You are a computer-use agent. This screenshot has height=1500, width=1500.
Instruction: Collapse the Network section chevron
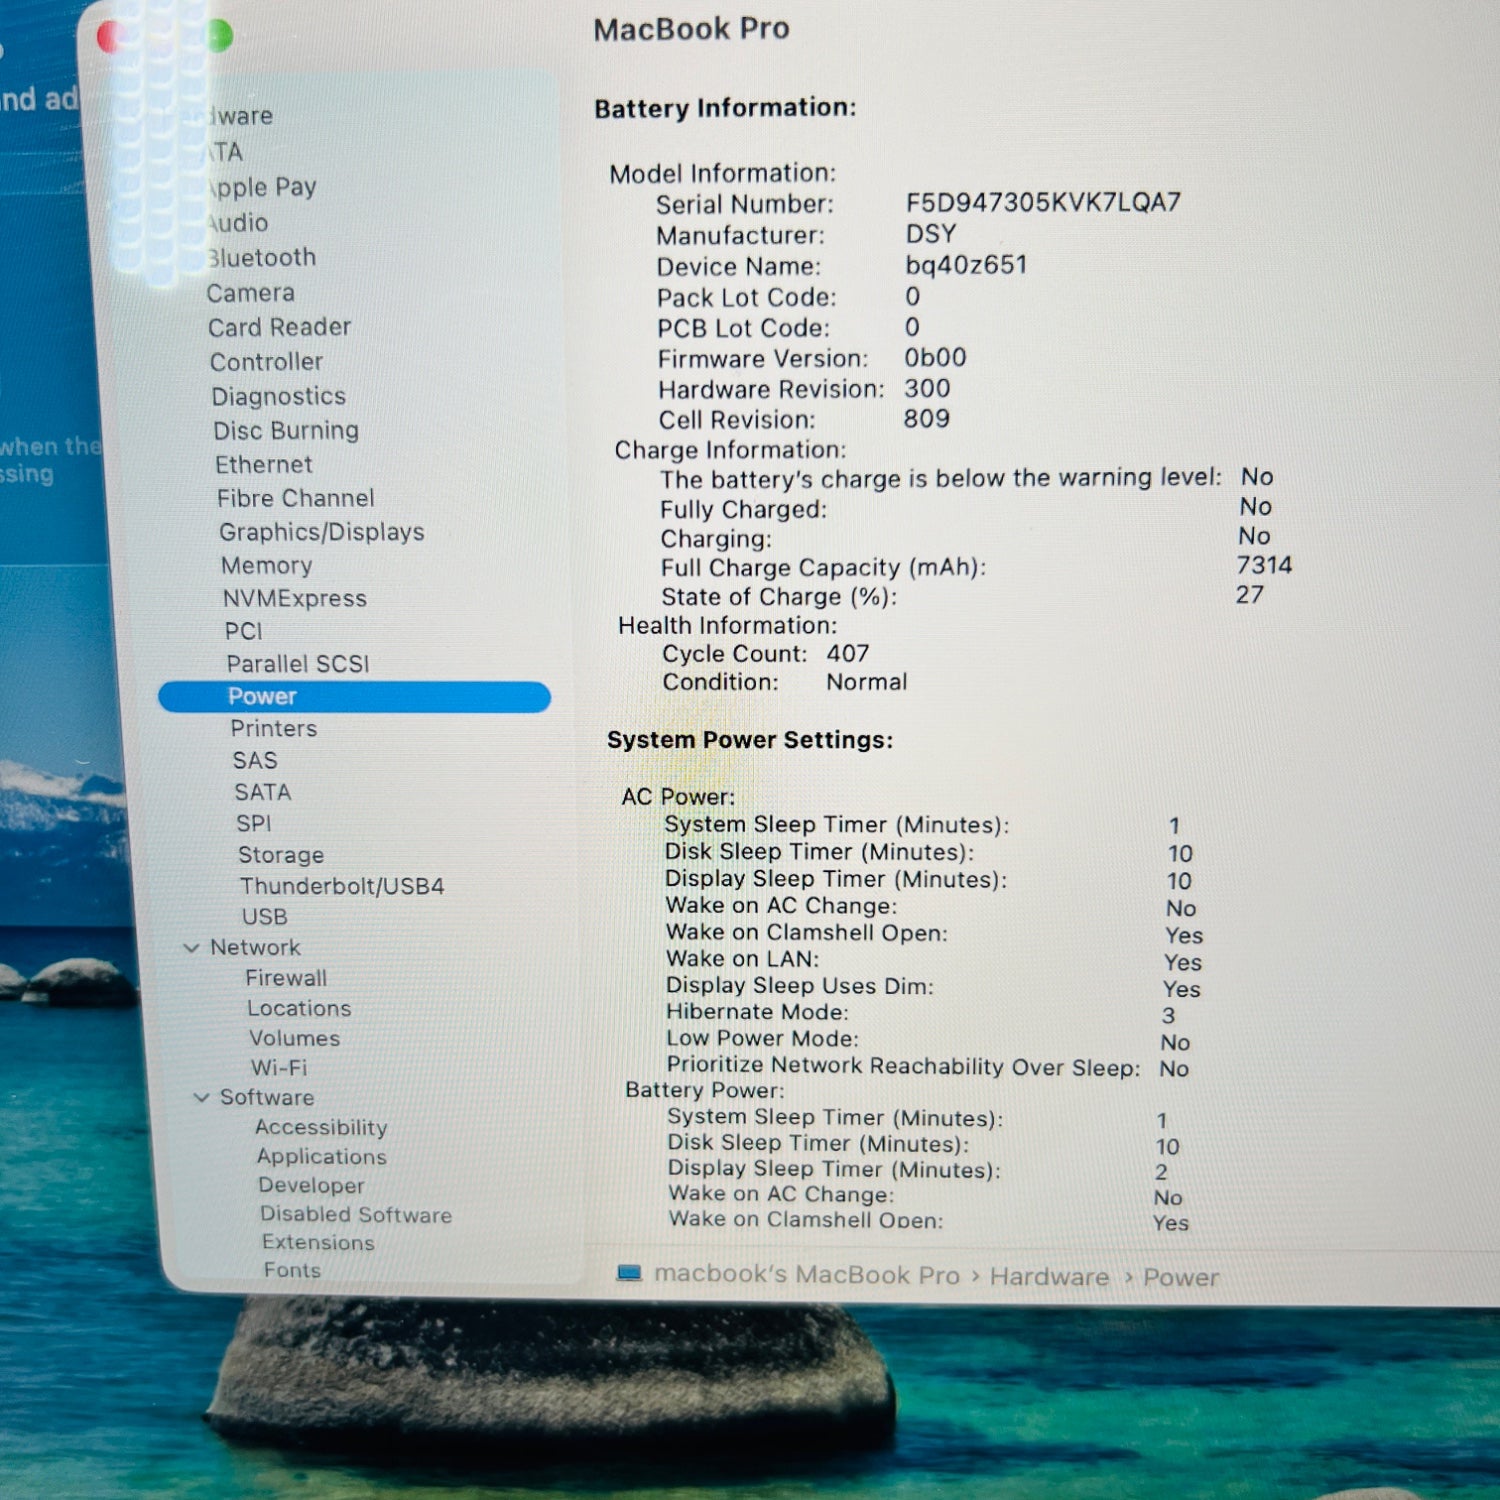pos(192,947)
